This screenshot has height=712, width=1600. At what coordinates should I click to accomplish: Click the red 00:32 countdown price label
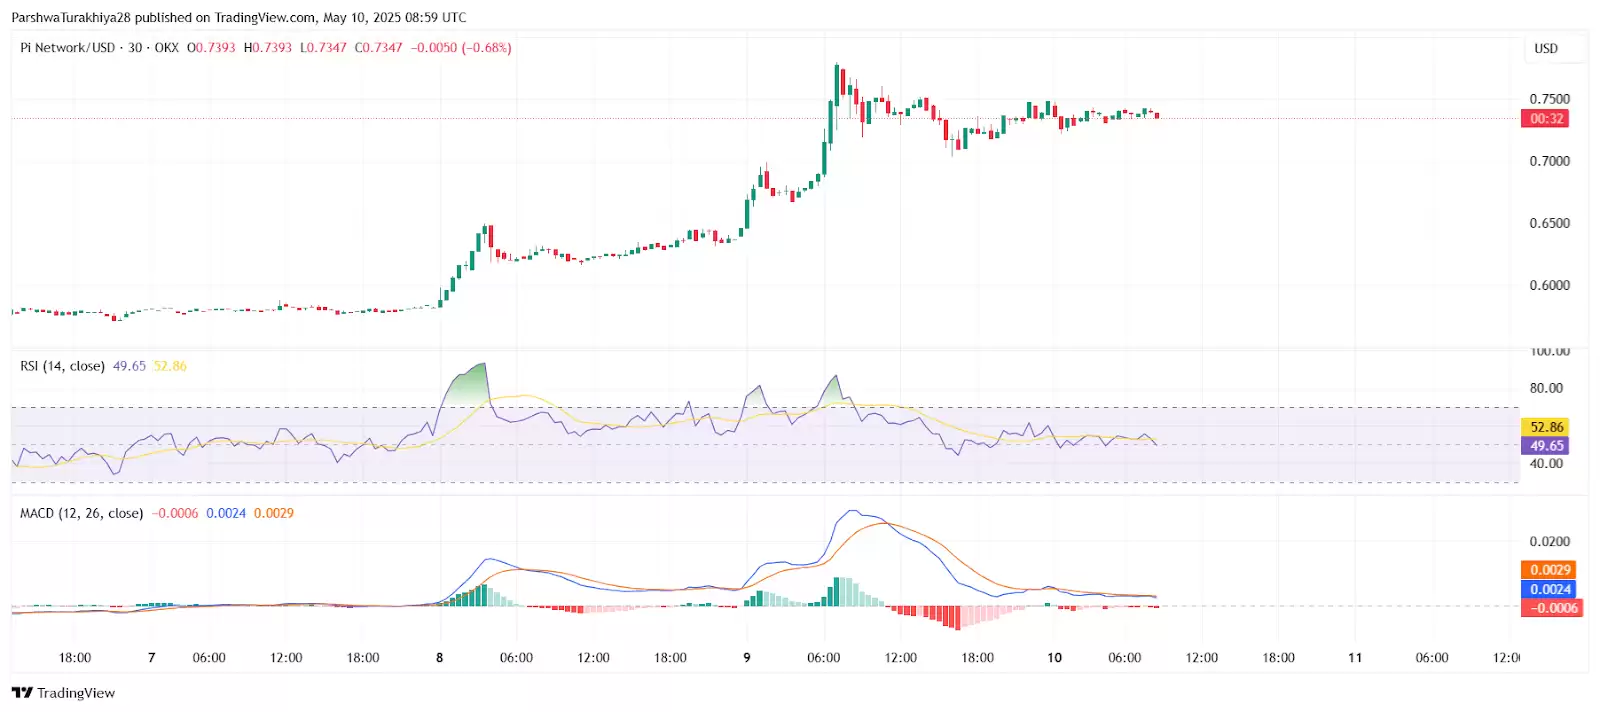tap(1545, 119)
